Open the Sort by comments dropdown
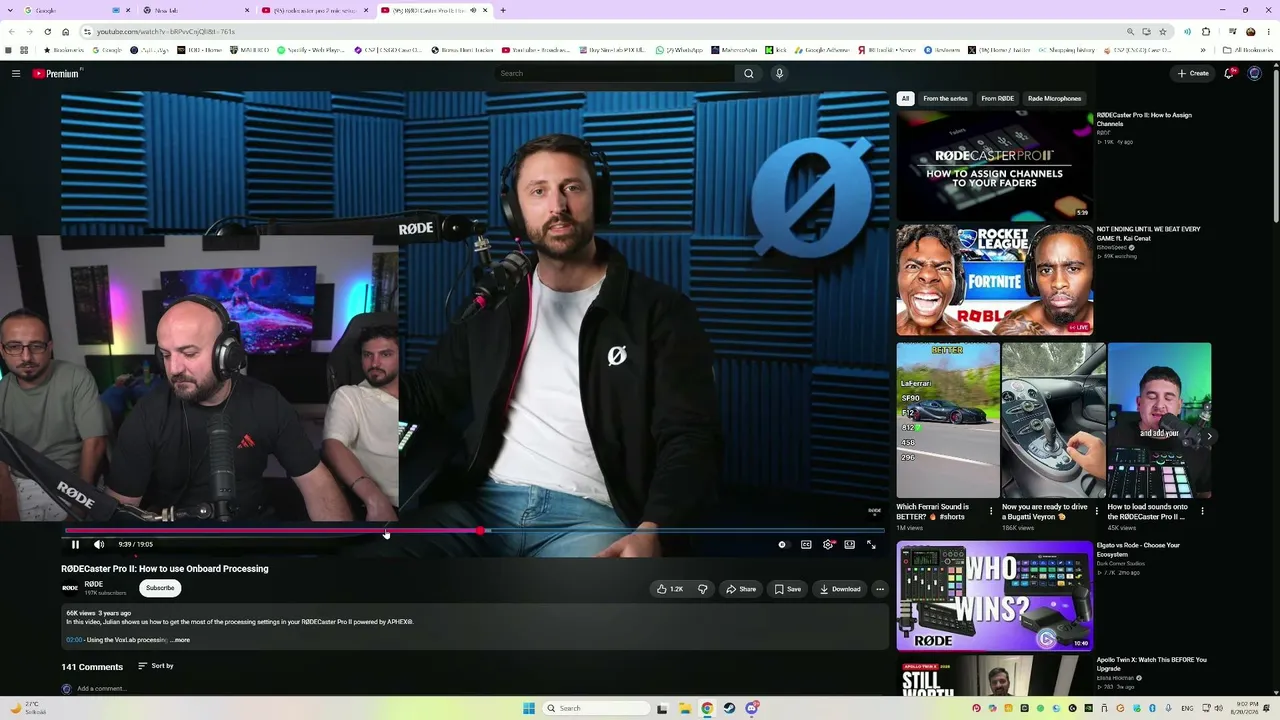Viewport: 1280px width, 720px height. [x=156, y=666]
